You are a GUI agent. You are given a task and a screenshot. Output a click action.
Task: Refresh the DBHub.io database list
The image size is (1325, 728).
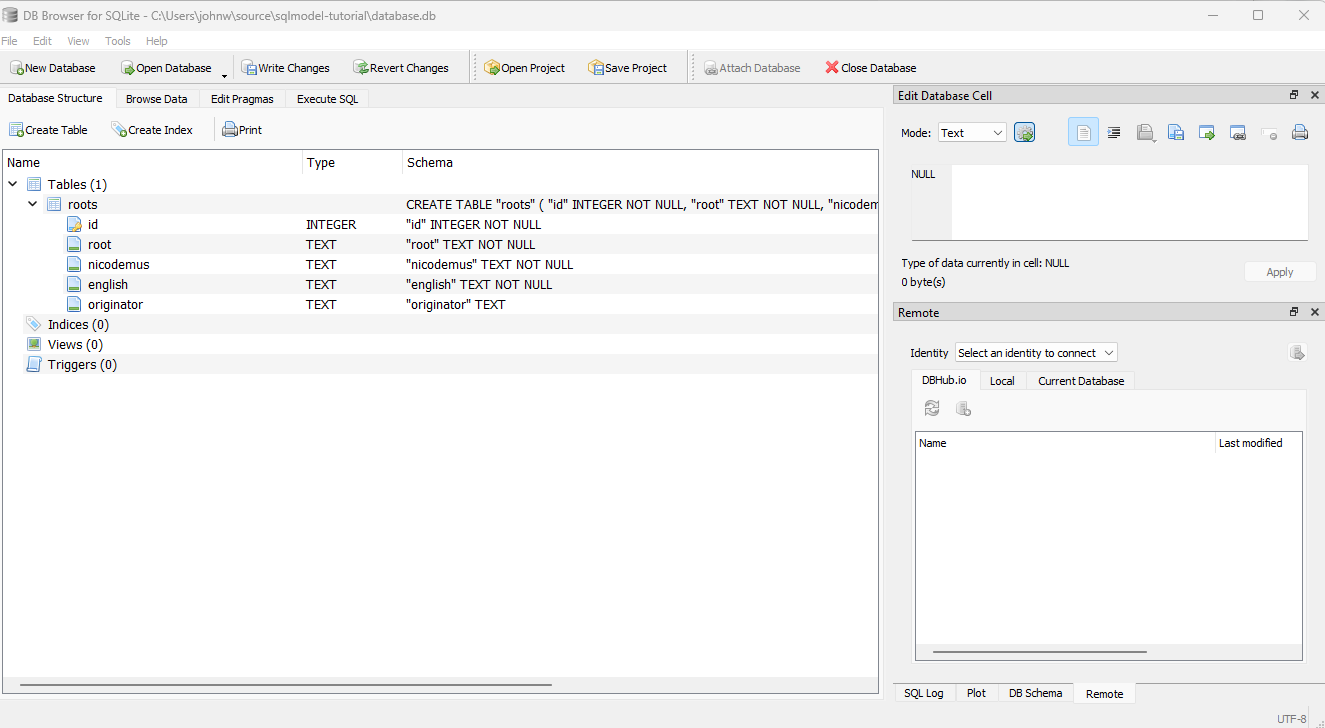(932, 408)
